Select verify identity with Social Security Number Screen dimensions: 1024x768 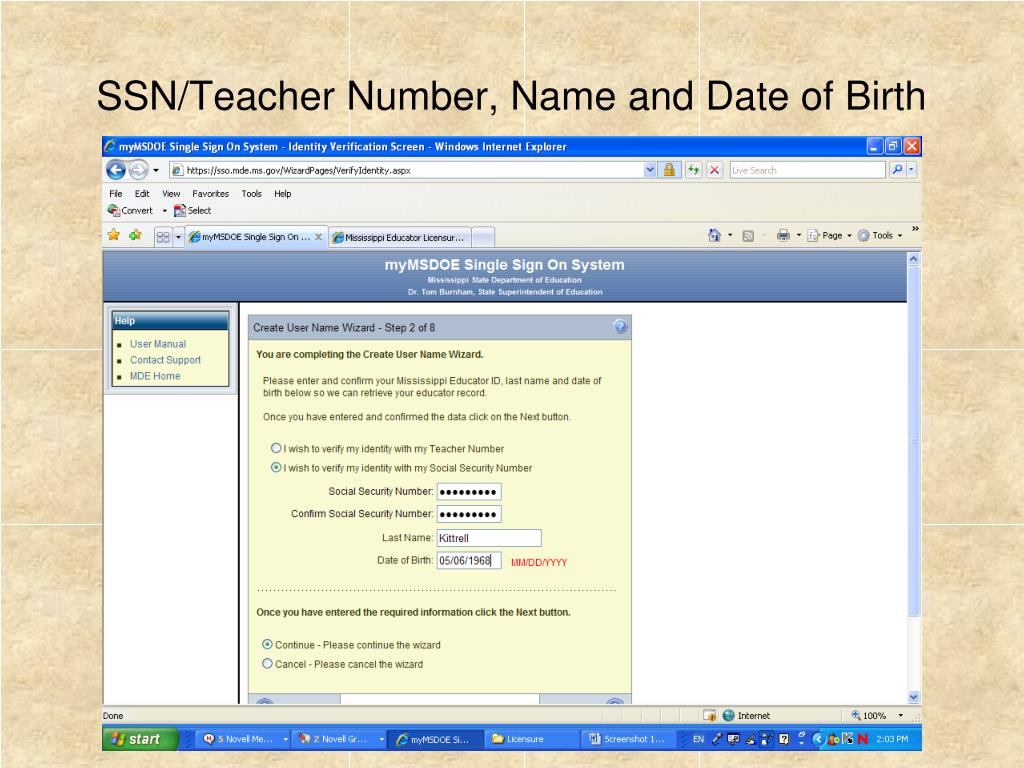(276, 468)
